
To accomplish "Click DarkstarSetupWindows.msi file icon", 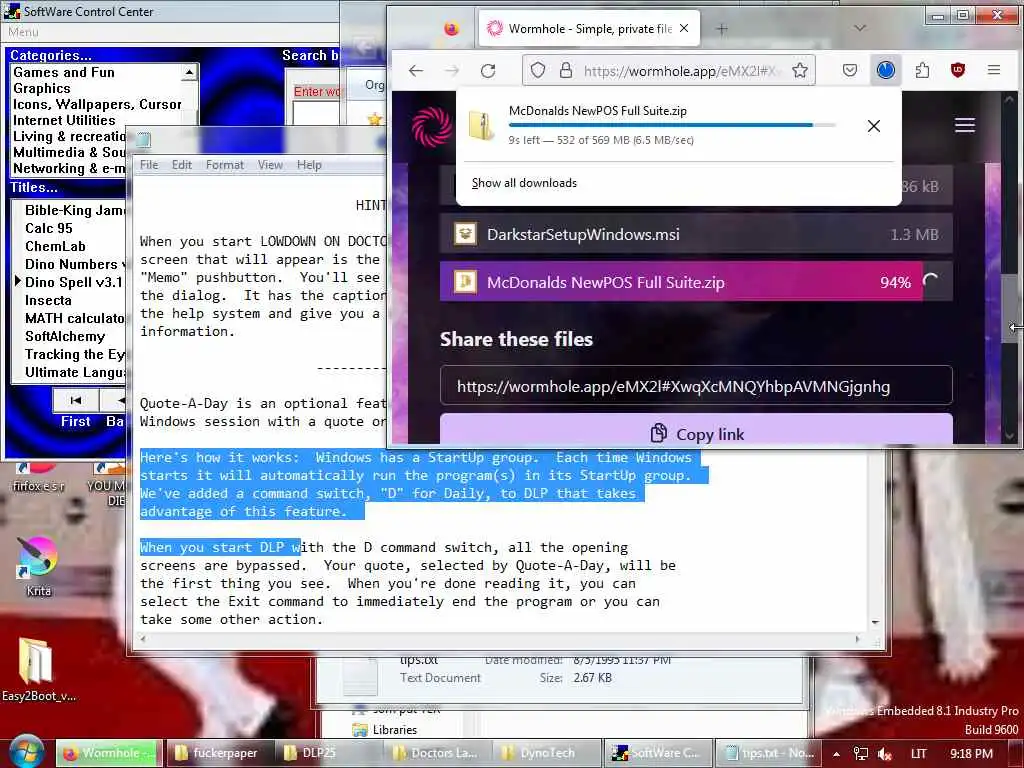I will (465, 234).
